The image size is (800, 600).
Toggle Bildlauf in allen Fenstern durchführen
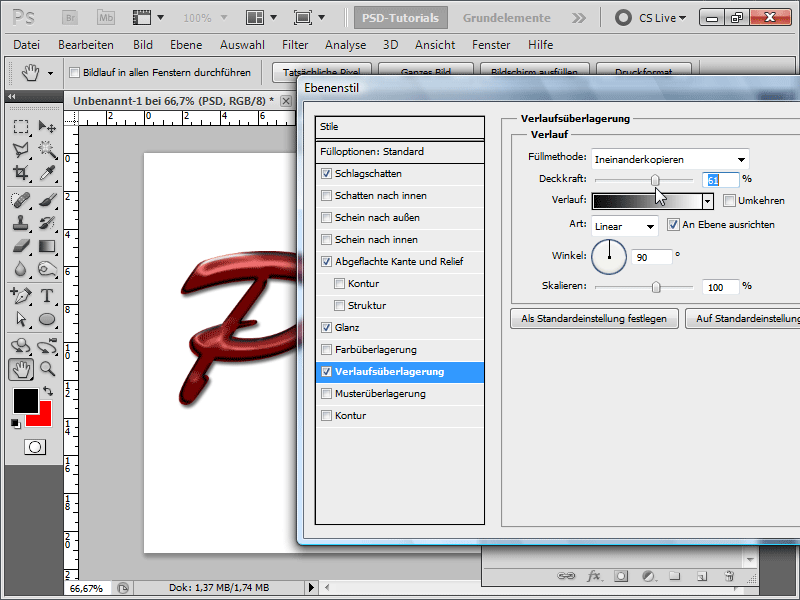pyautogui.click(x=74, y=72)
